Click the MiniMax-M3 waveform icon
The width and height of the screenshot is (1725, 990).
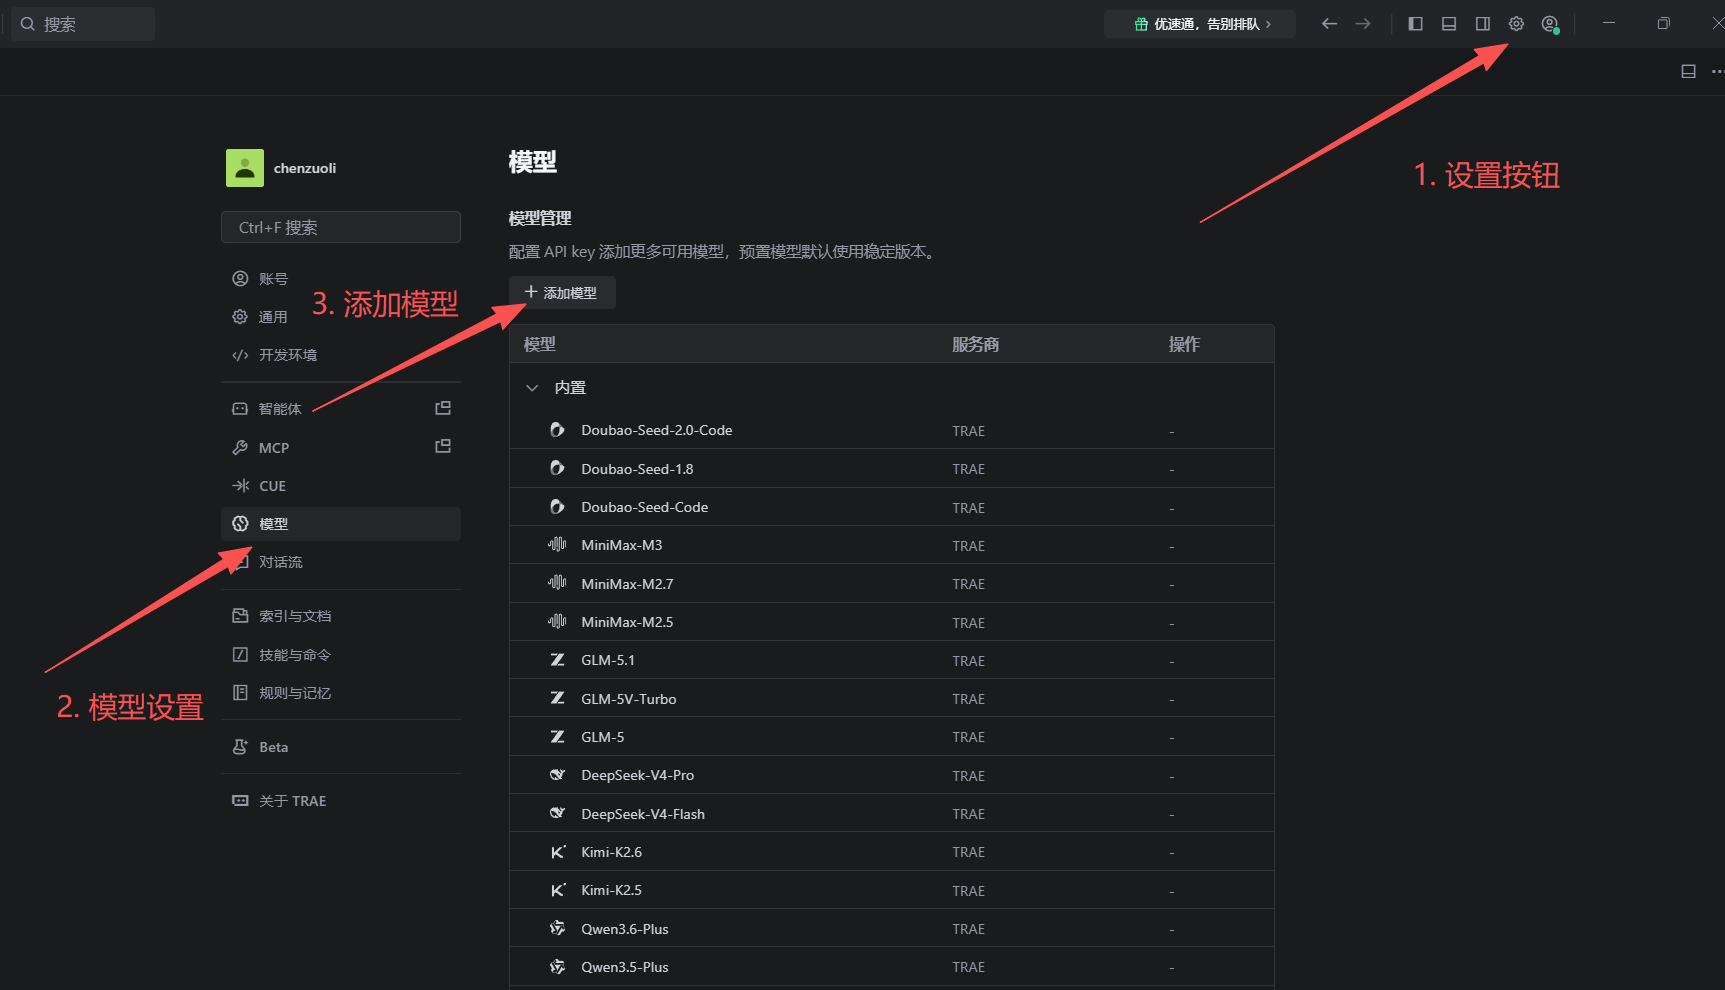tap(557, 545)
